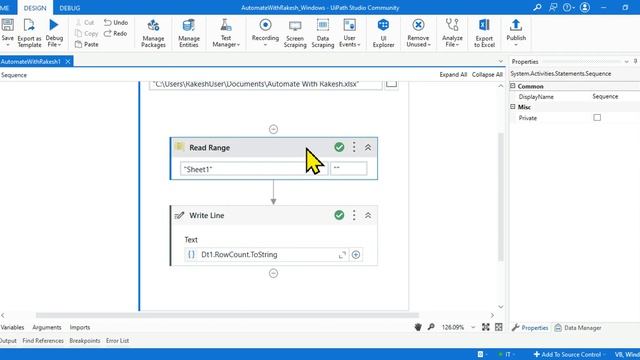Open the Imports panel
Screen dimensions: 640x360
tap(80, 327)
